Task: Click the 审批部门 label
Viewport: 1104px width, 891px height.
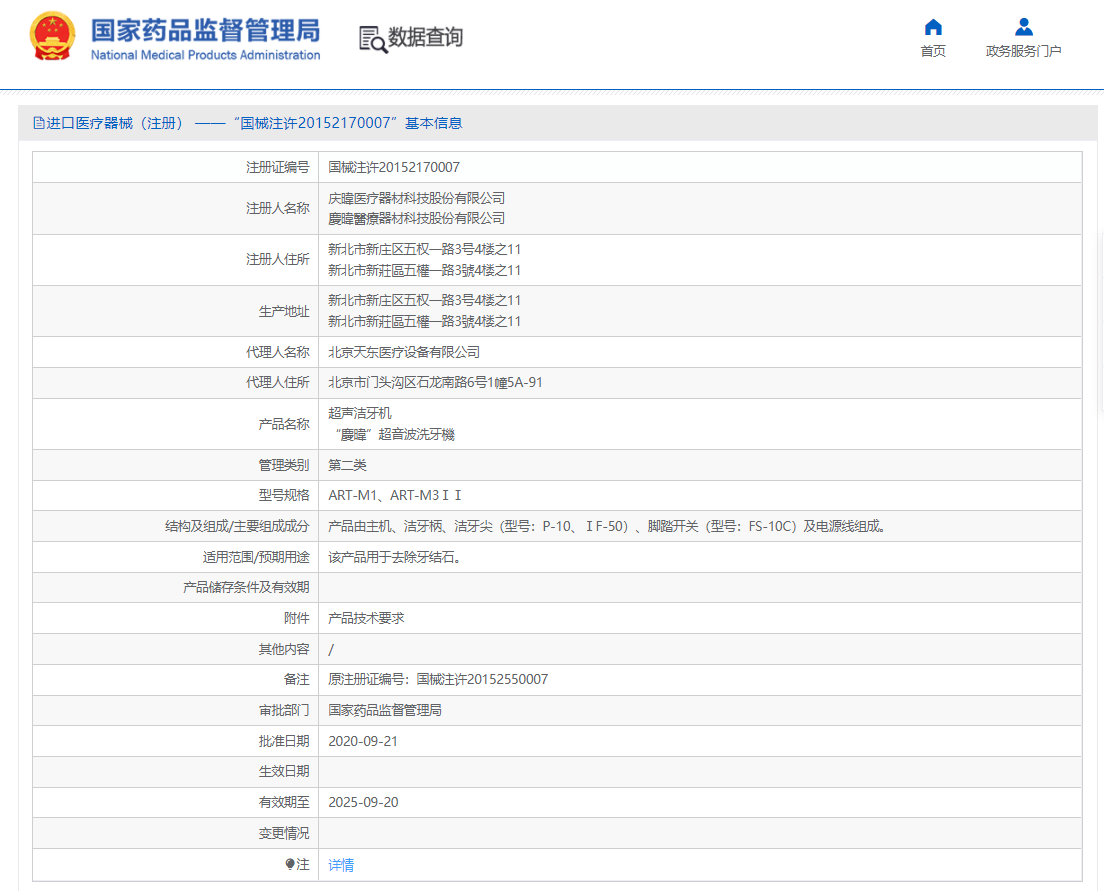Action: coord(284,710)
